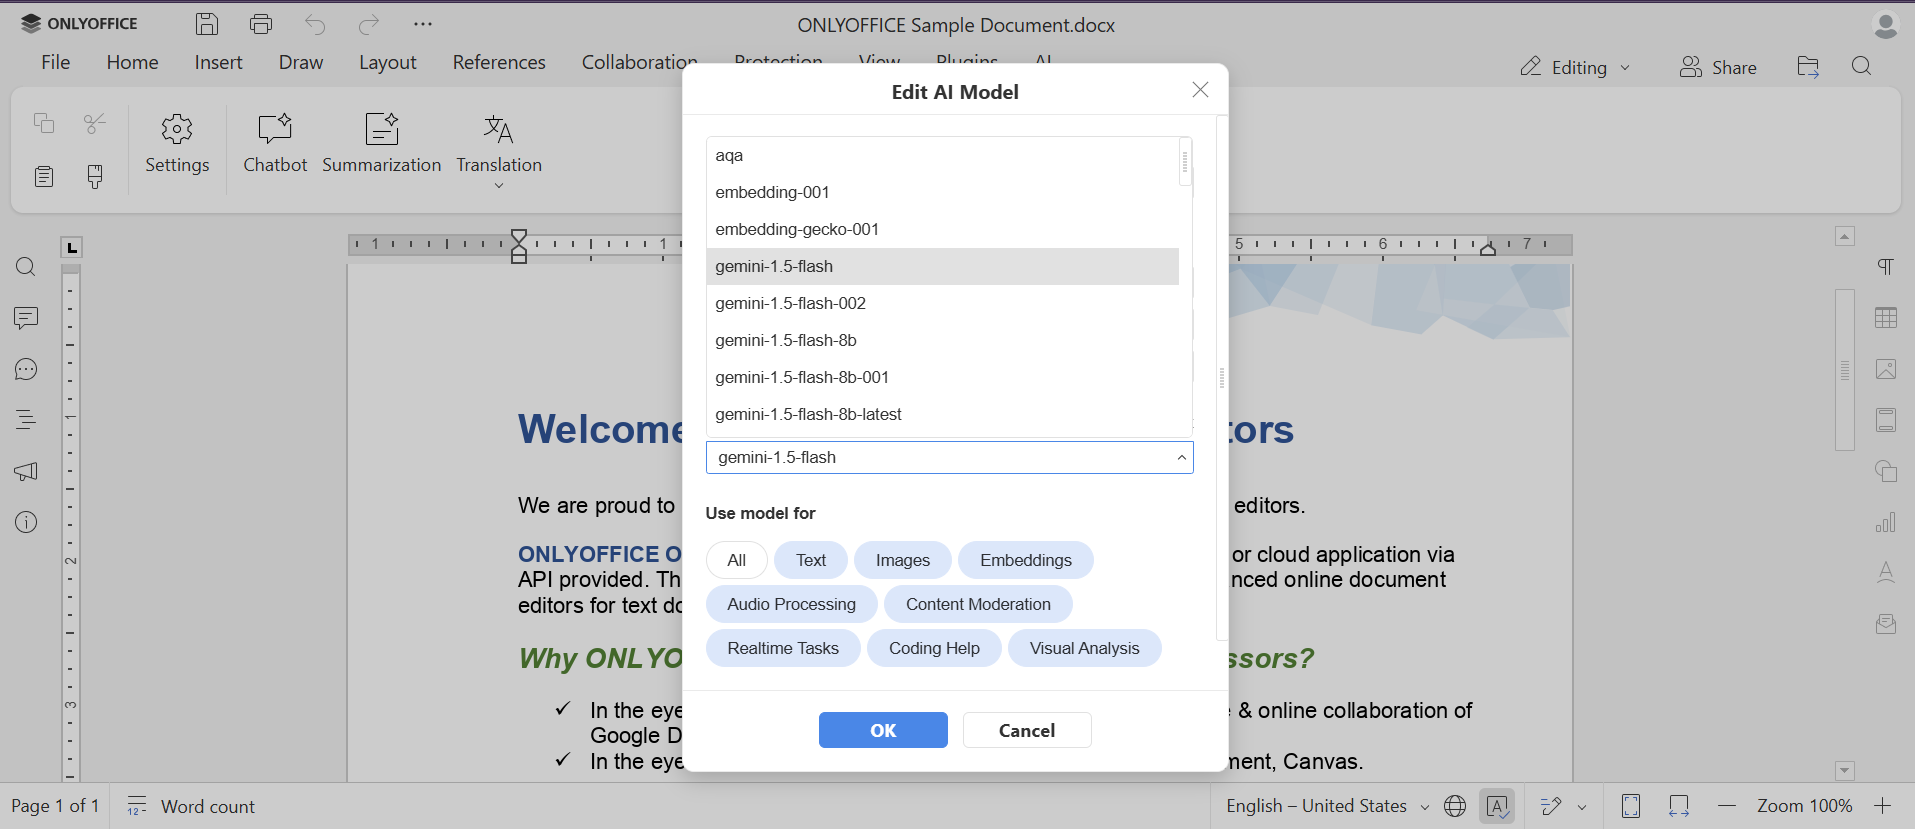The height and width of the screenshot is (829, 1915).
Task: Open header and footer settings icon
Action: coord(1886,420)
